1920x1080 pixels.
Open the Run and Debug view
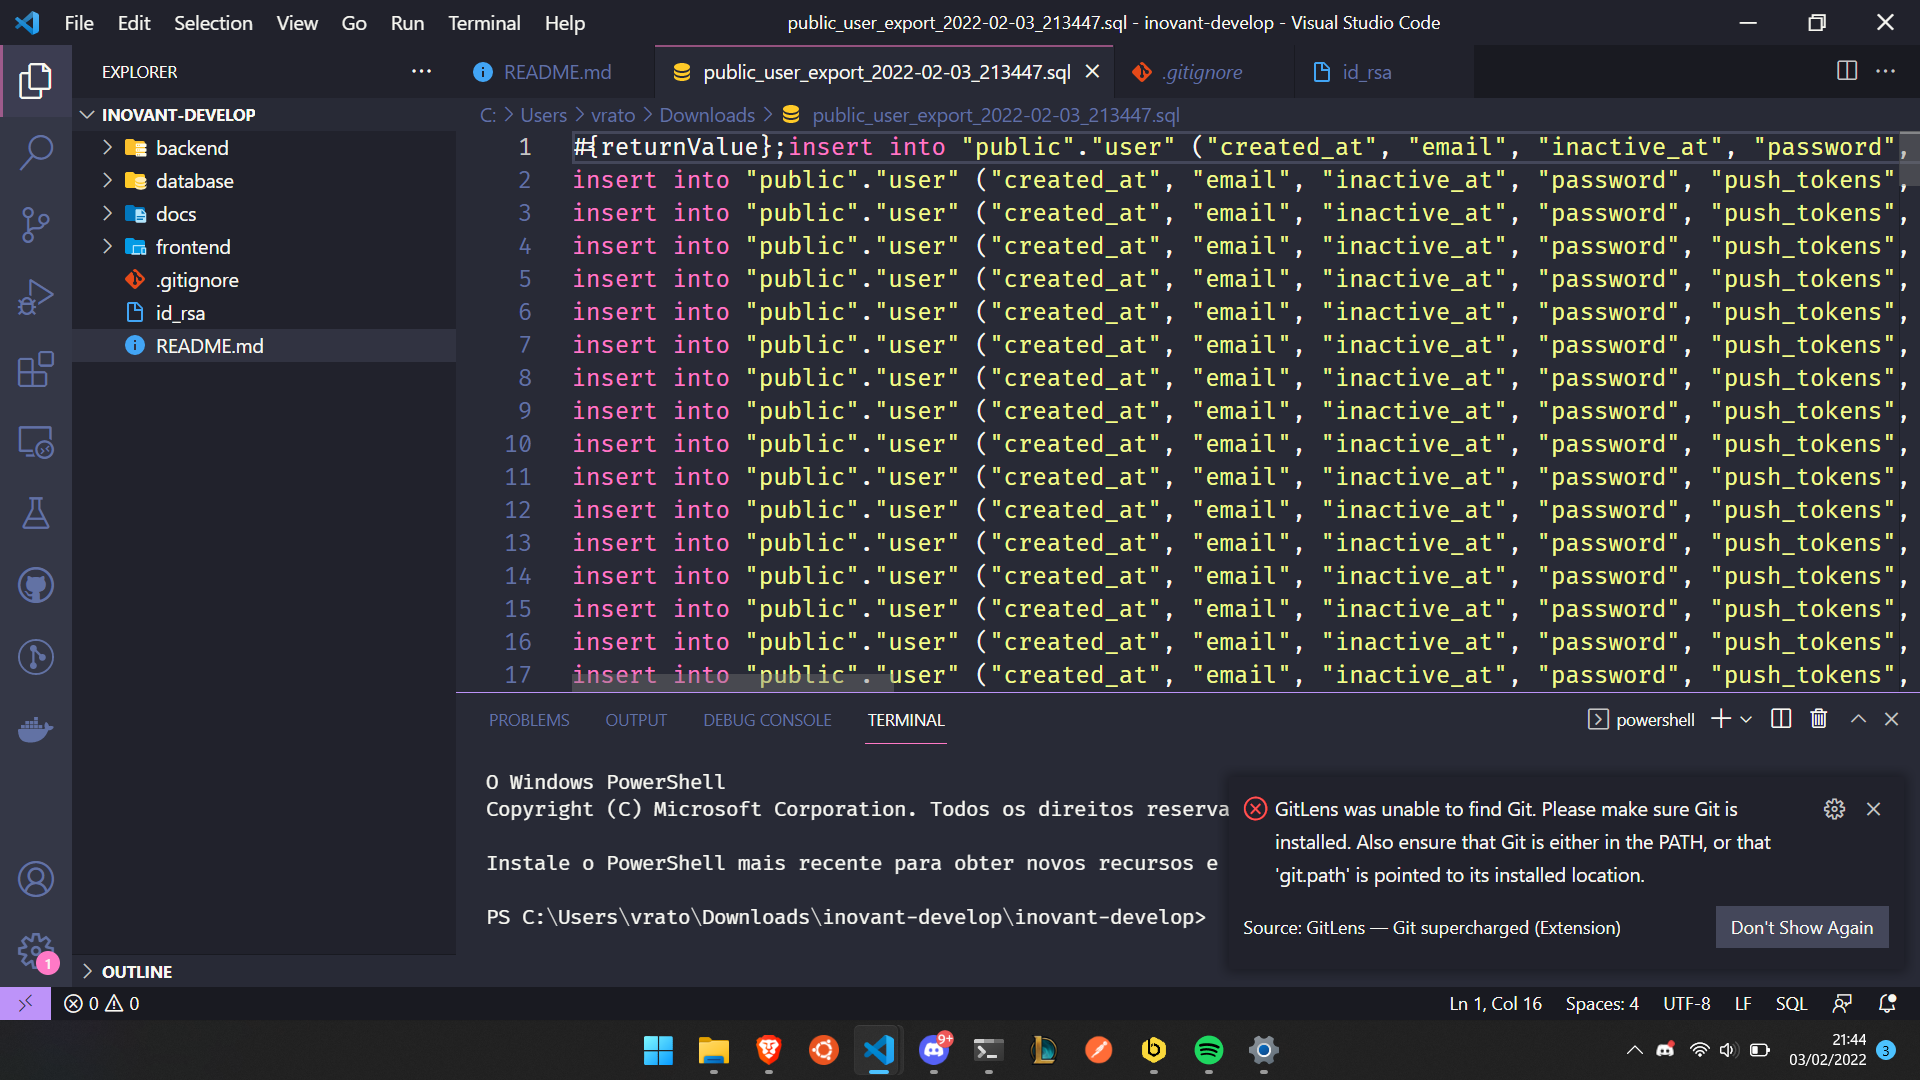tap(36, 297)
